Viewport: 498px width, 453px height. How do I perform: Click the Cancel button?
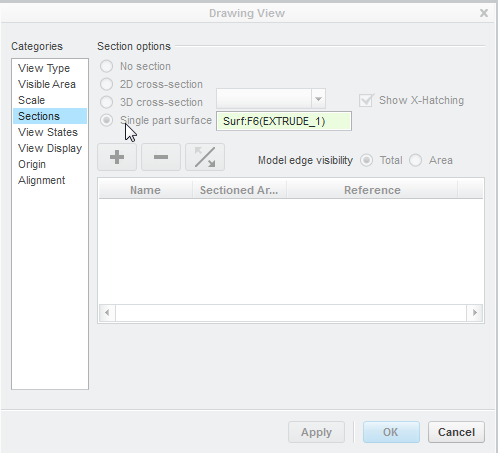456,432
